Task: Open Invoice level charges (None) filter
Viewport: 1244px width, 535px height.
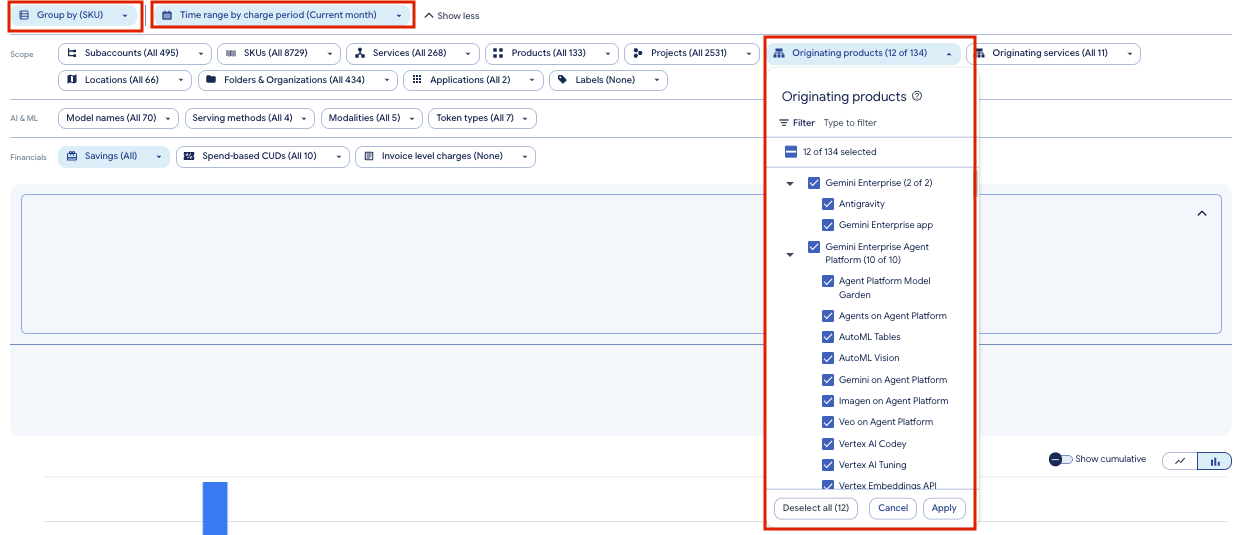Action: (445, 157)
